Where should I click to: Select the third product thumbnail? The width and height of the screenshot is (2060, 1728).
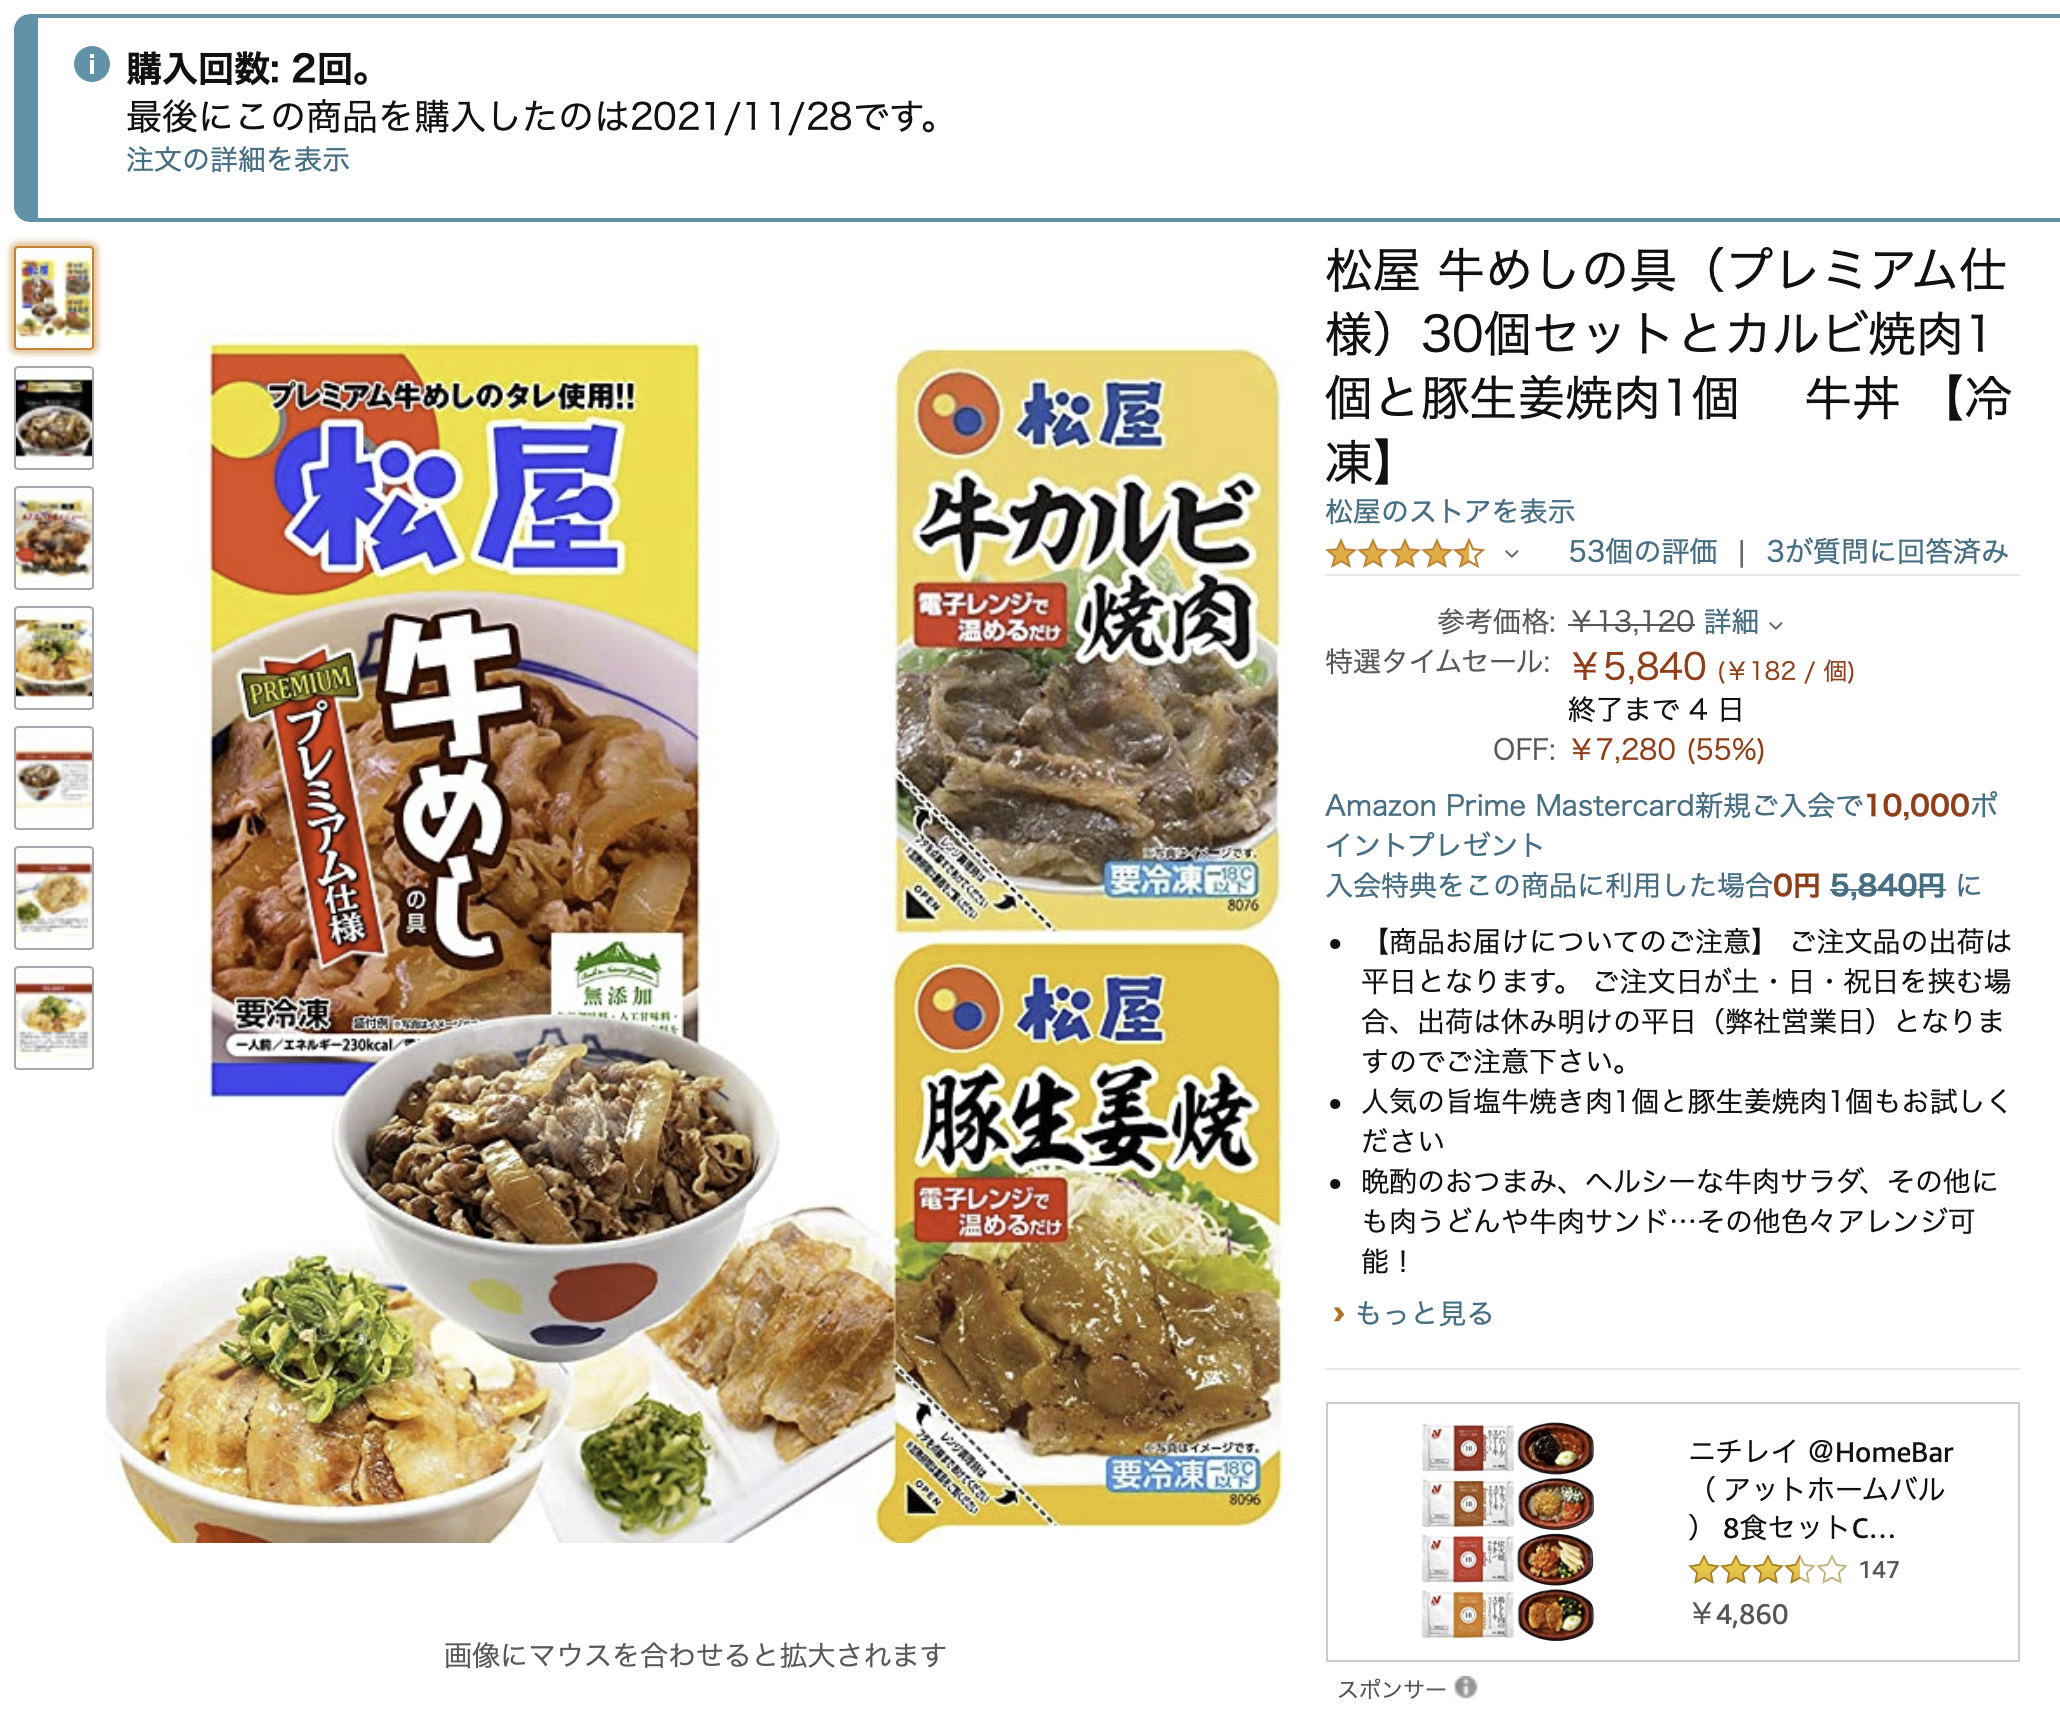pyautogui.click(x=54, y=538)
